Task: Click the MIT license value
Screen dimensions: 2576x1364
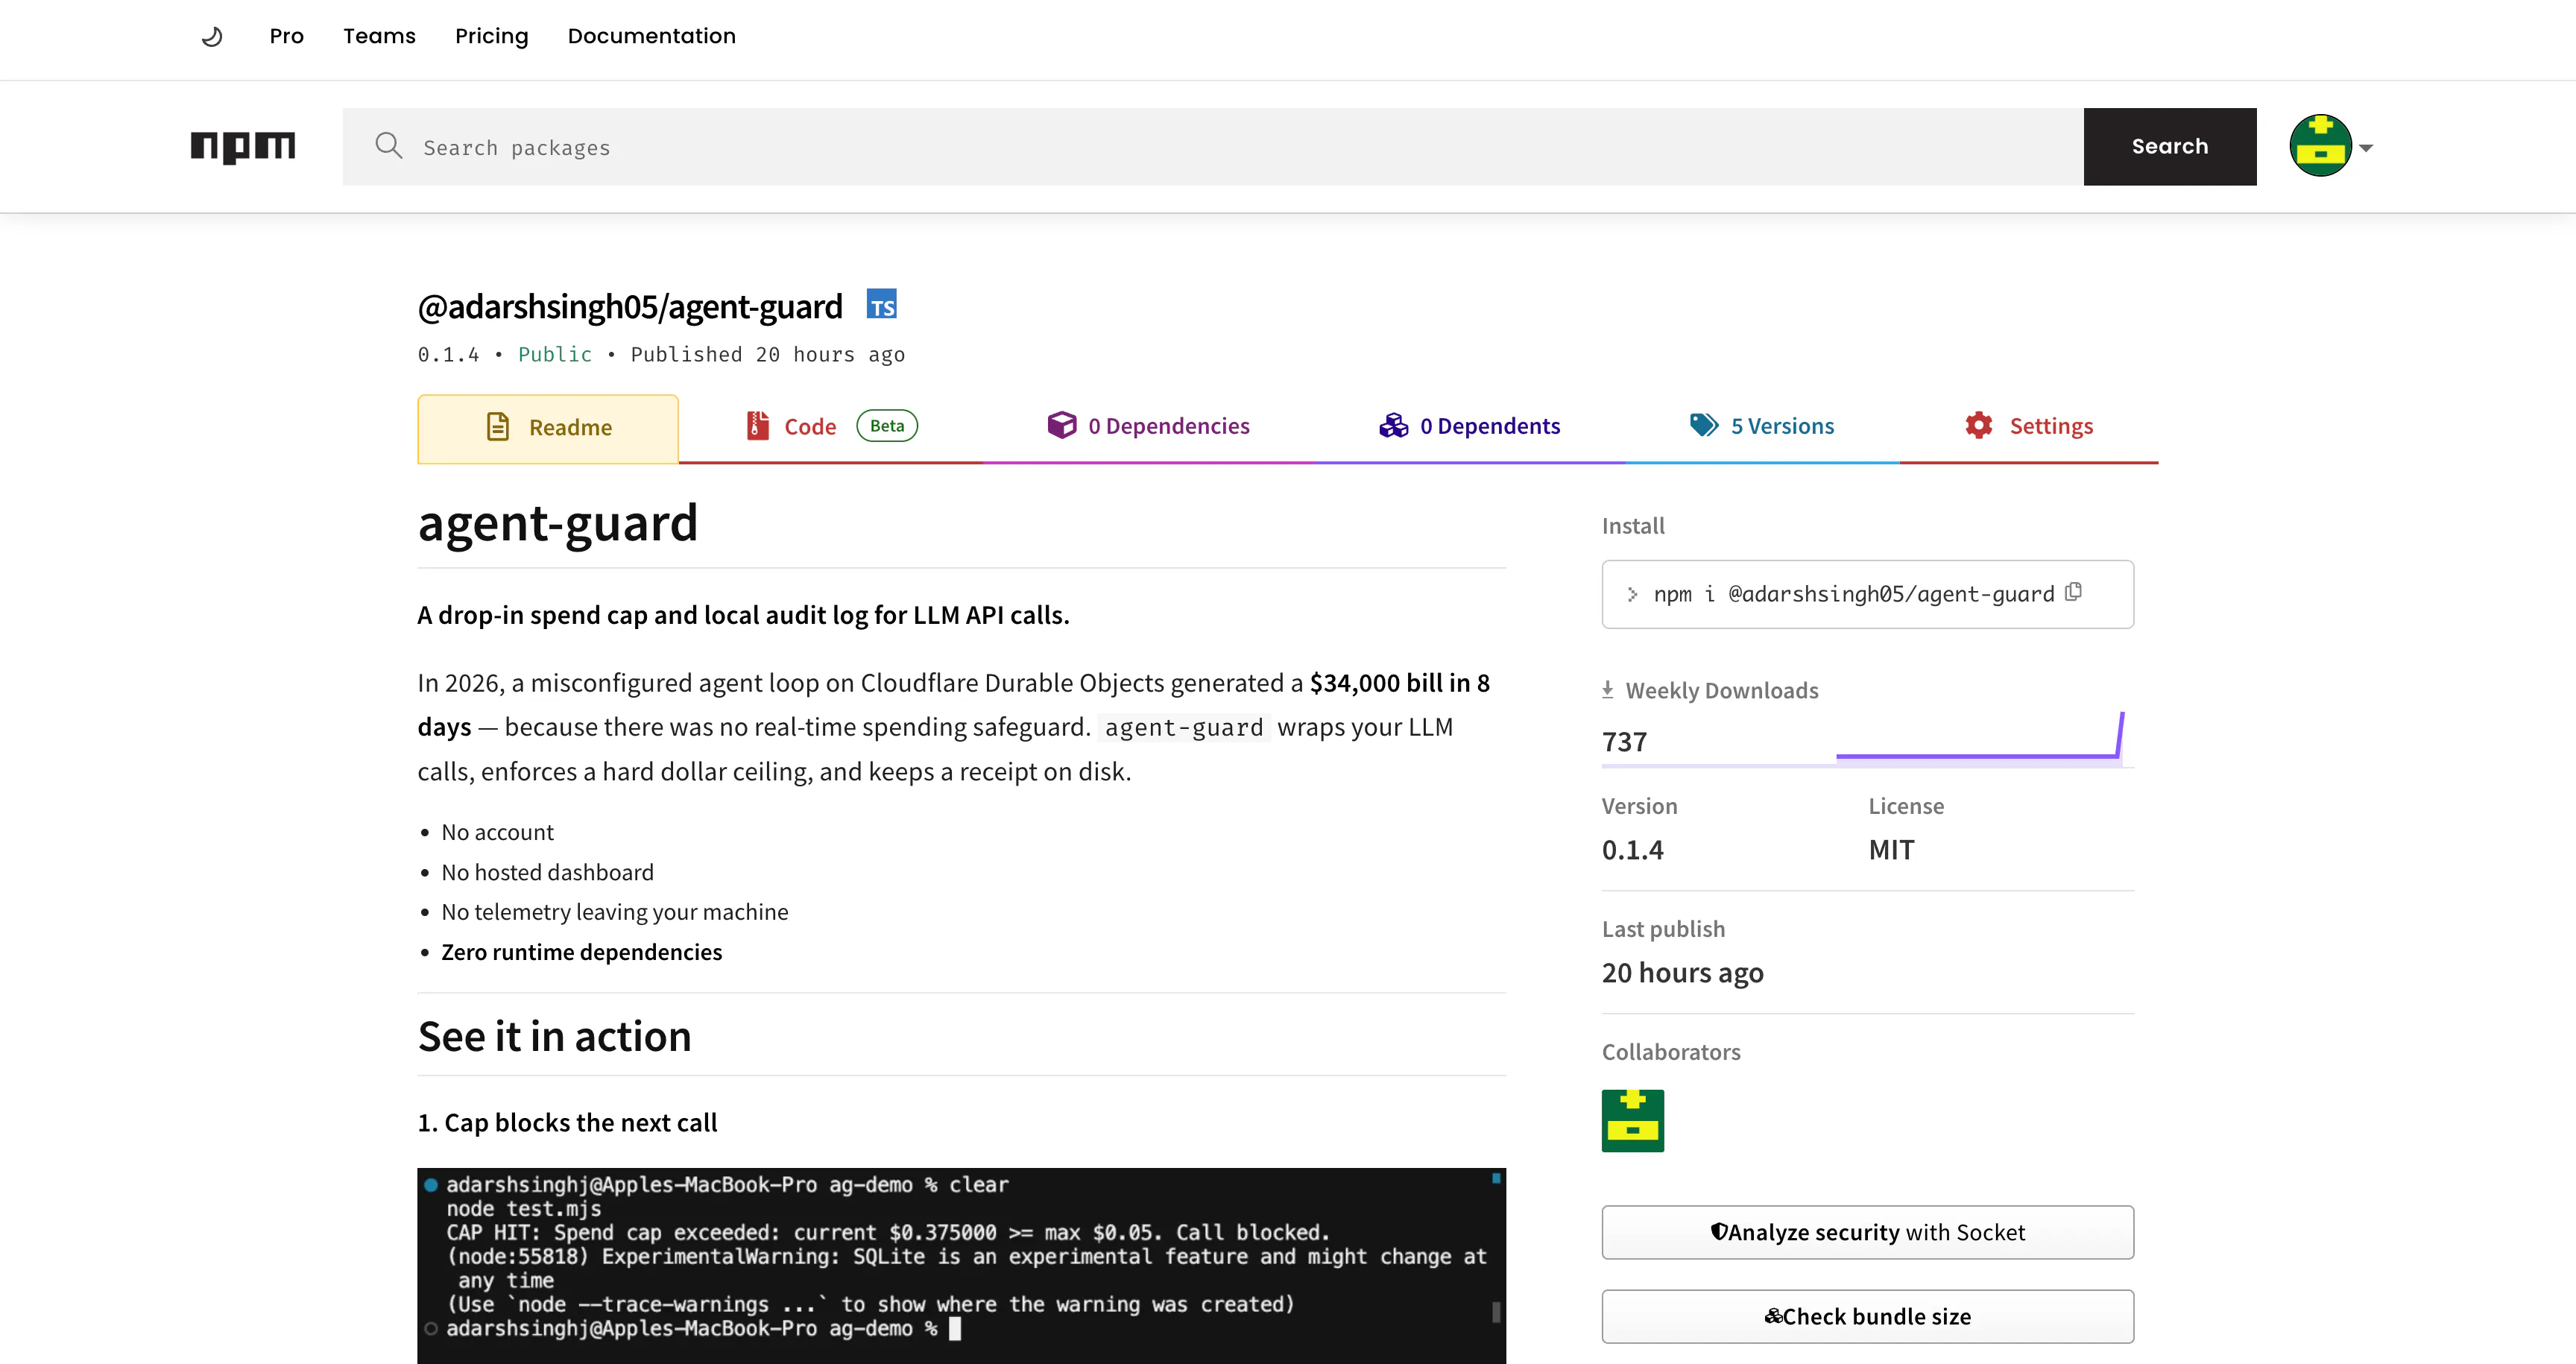Action: [x=1891, y=850]
